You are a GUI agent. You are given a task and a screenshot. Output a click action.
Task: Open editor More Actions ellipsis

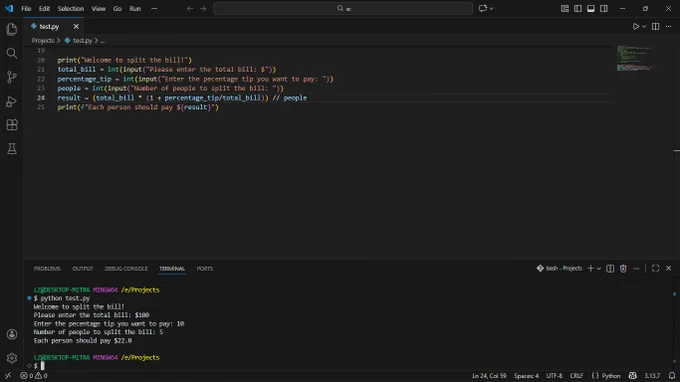pyautogui.click(x=668, y=26)
